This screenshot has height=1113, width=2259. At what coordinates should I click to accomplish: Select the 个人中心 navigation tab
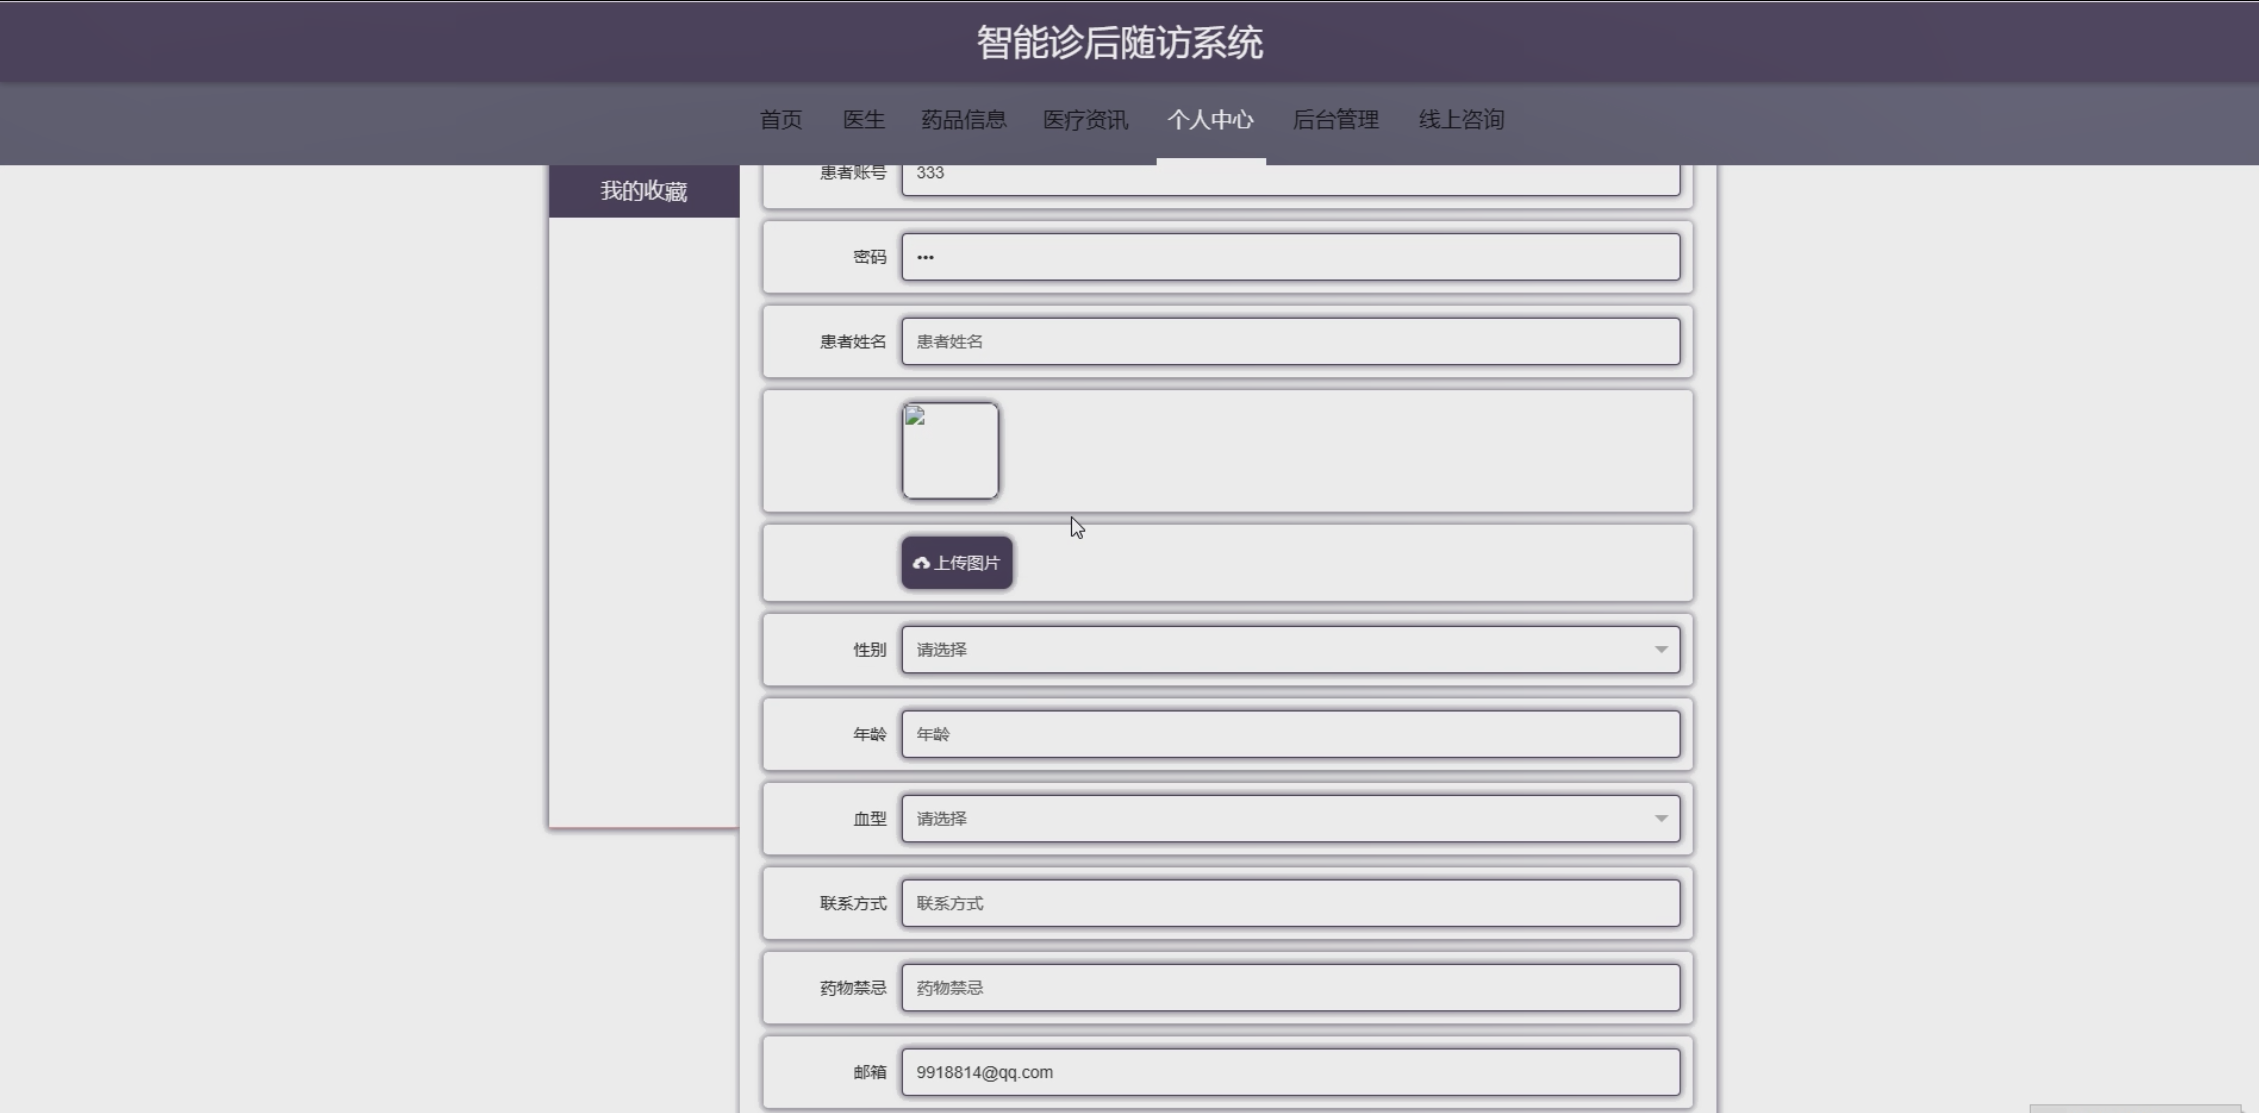point(1210,120)
